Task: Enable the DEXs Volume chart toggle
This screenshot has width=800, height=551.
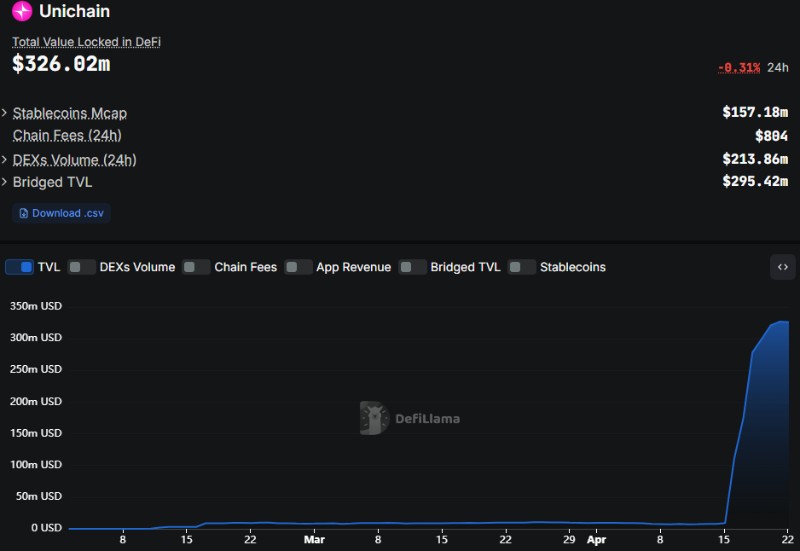Action: [82, 267]
